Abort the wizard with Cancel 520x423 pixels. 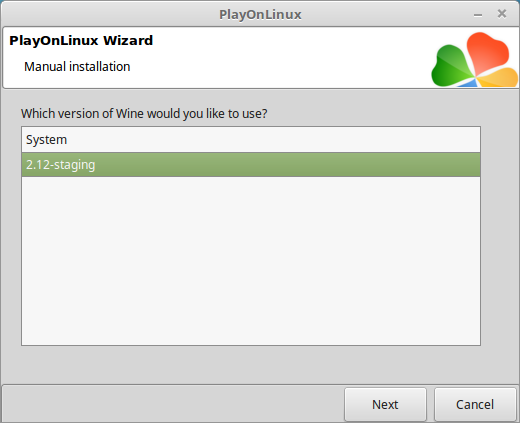click(475, 404)
